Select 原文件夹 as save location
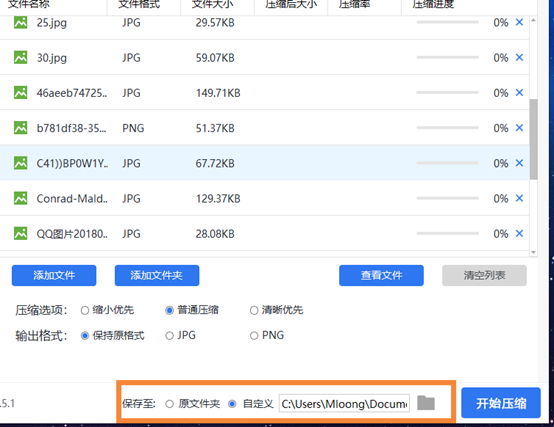 coord(170,404)
